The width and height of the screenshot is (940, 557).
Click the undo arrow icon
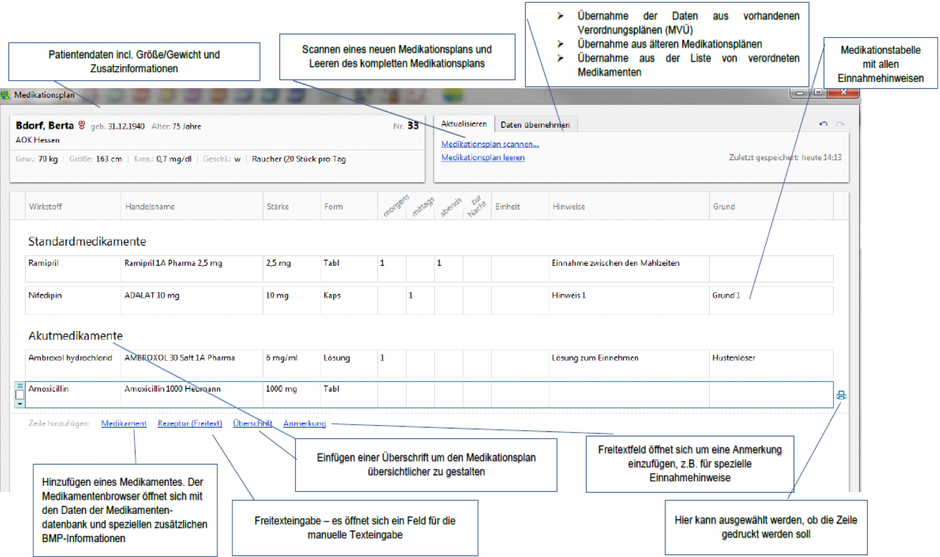coord(823,124)
